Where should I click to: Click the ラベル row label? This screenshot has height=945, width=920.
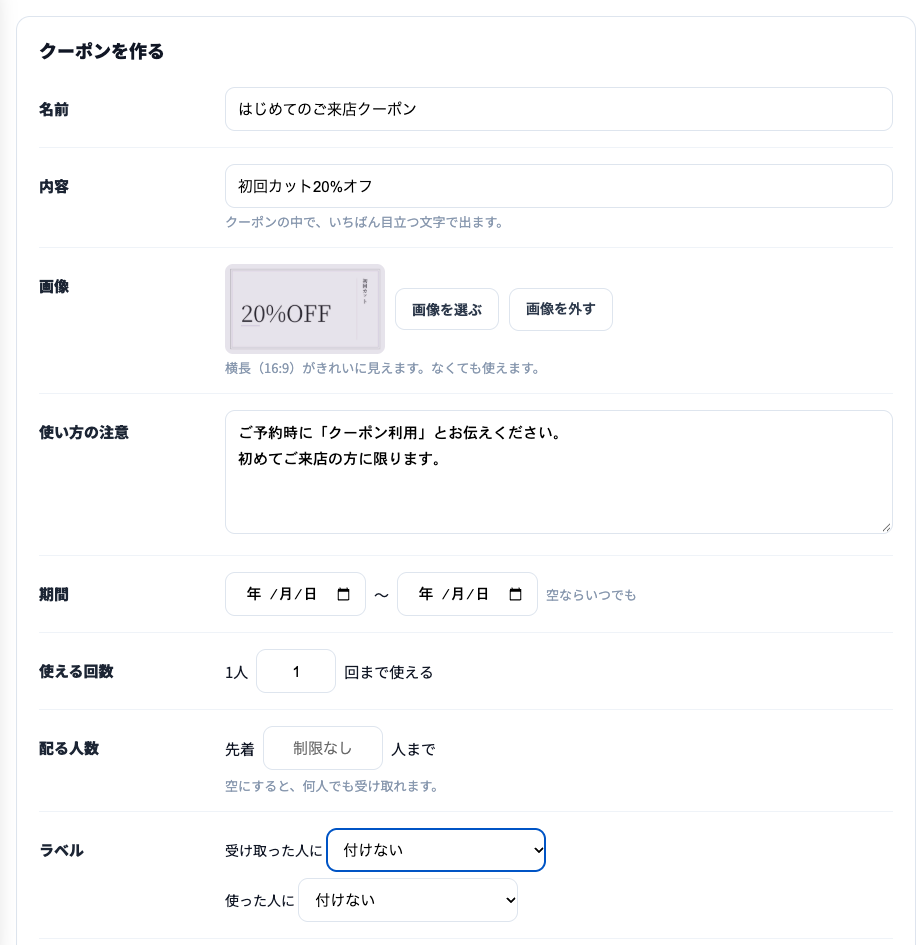coord(61,850)
